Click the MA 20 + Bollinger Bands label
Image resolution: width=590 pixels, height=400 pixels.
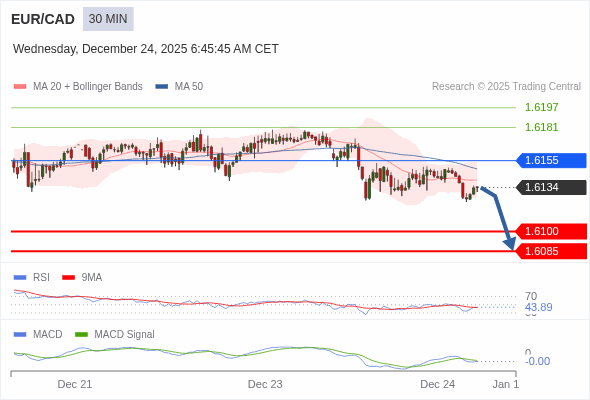[x=88, y=87]
